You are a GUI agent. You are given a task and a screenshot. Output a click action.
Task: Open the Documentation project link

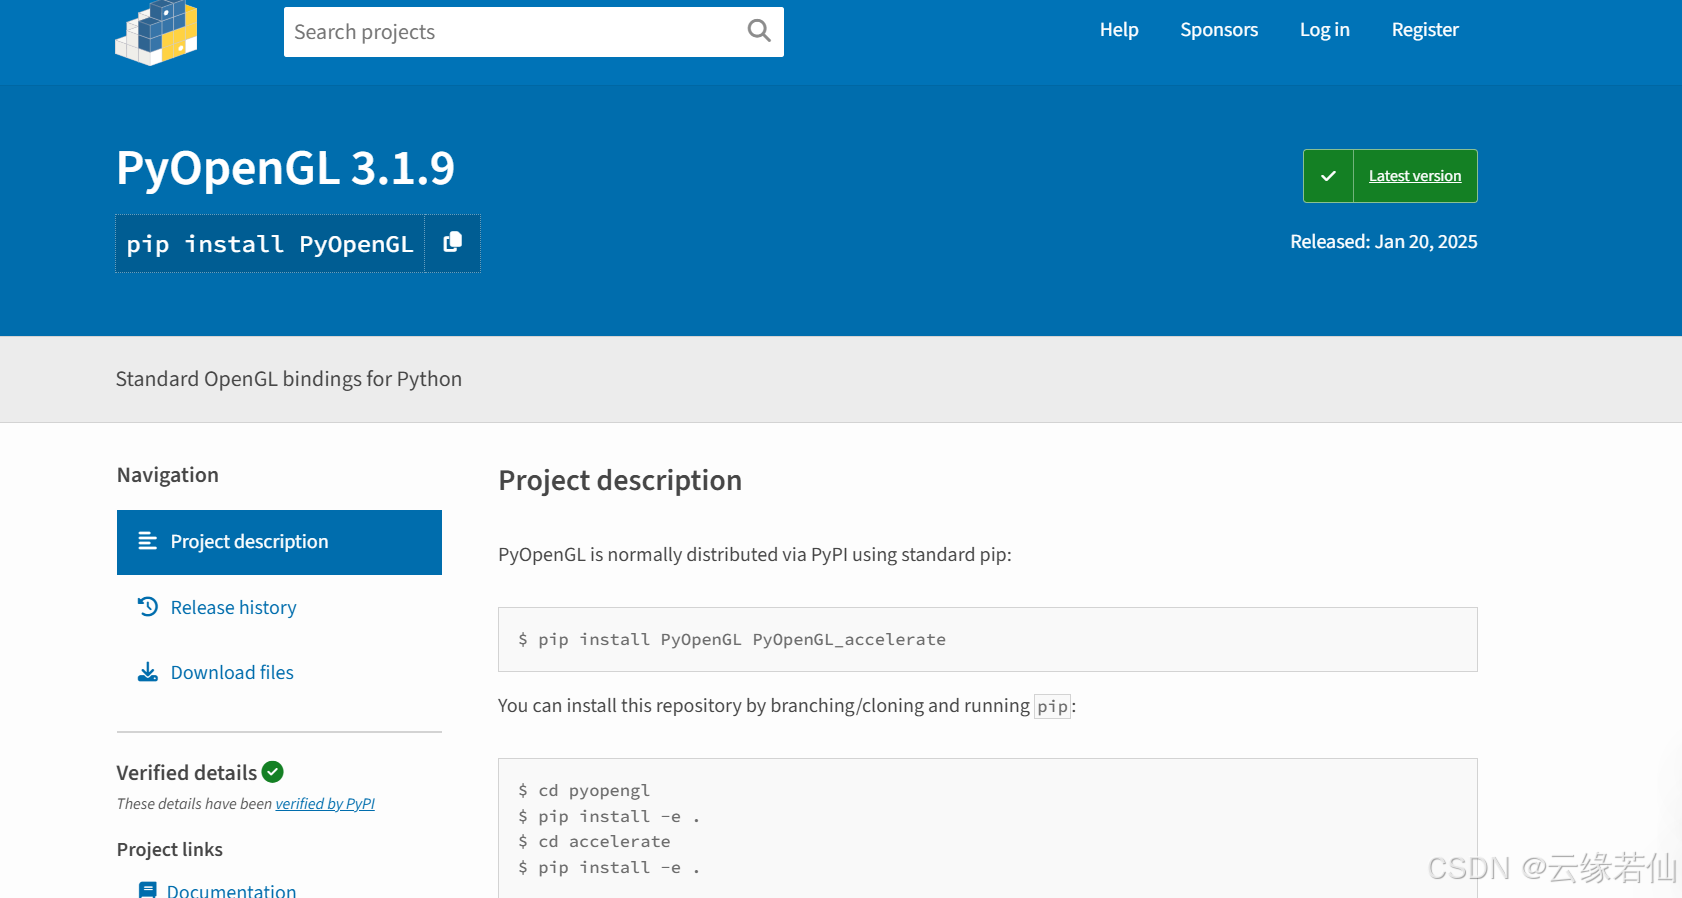[x=231, y=890]
